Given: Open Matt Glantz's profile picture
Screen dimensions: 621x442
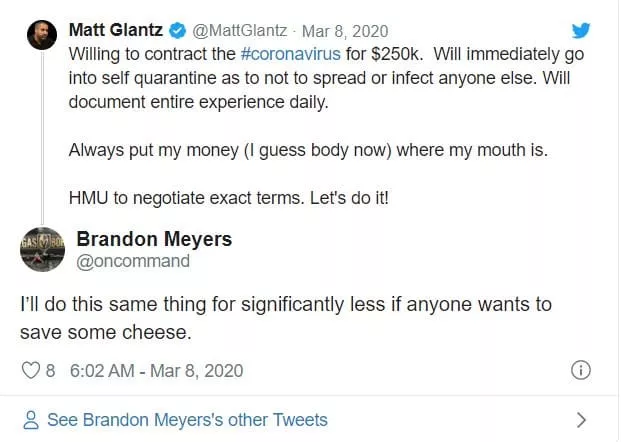Looking at the screenshot, I should [x=41, y=37].
